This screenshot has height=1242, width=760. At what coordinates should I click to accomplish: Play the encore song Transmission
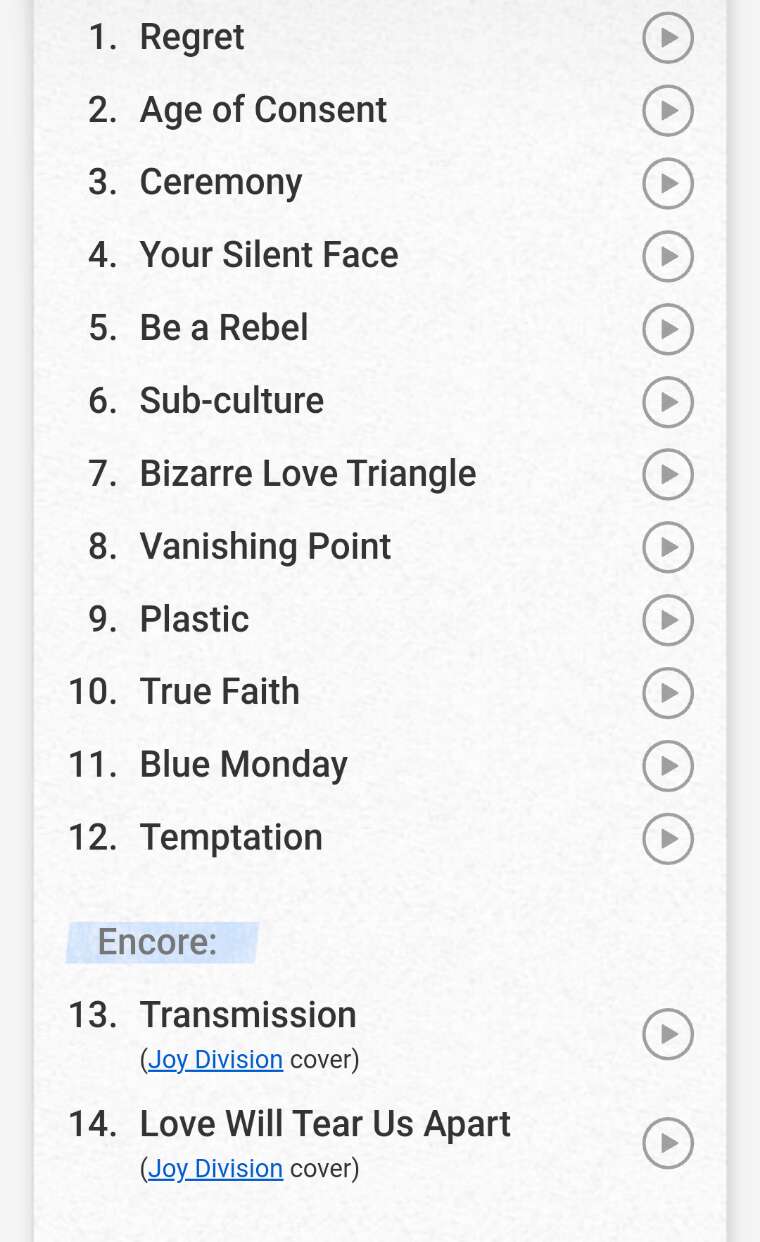(x=667, y=1034)
